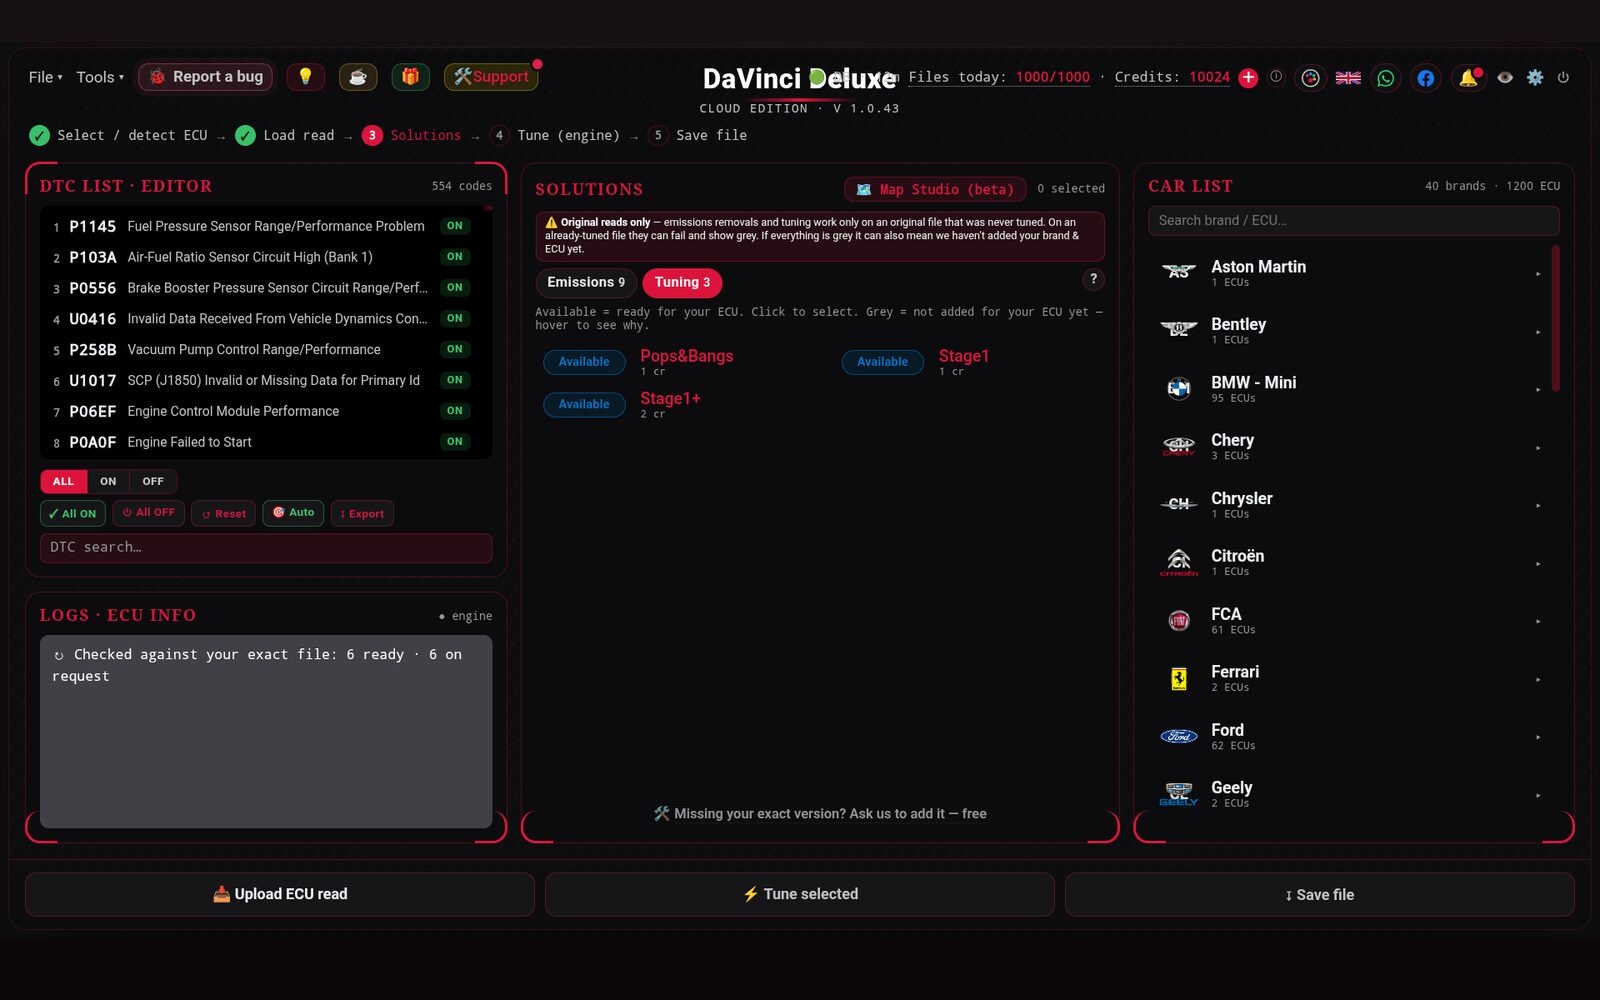Focus the DTC search field
1600x1000 pixels.
pyautogui.click(x=266, y=547)
